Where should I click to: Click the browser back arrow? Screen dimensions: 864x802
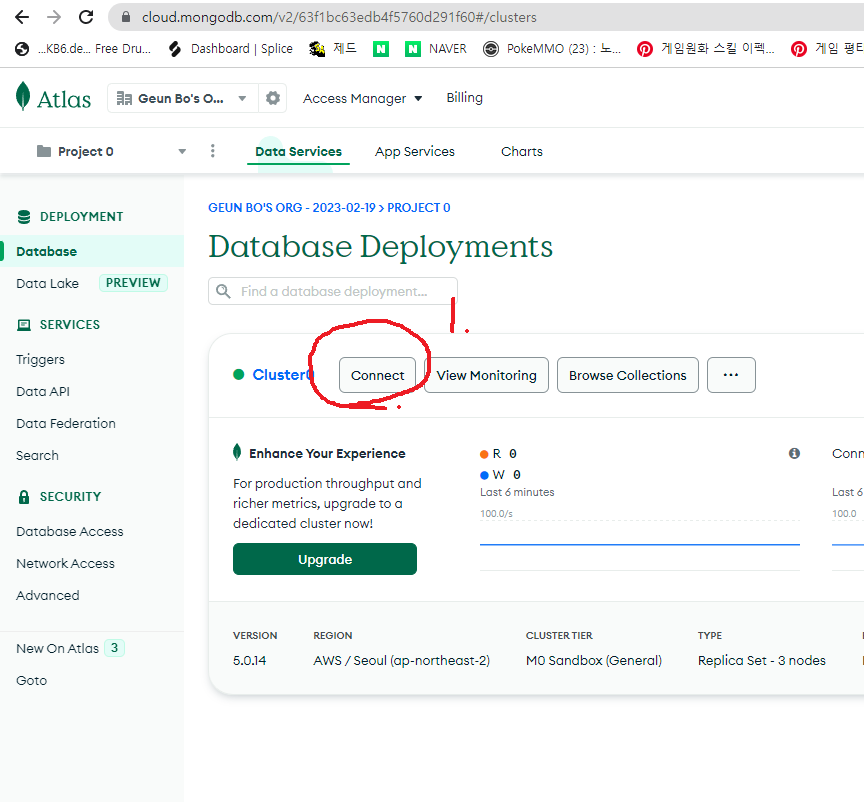pos(22,17)
